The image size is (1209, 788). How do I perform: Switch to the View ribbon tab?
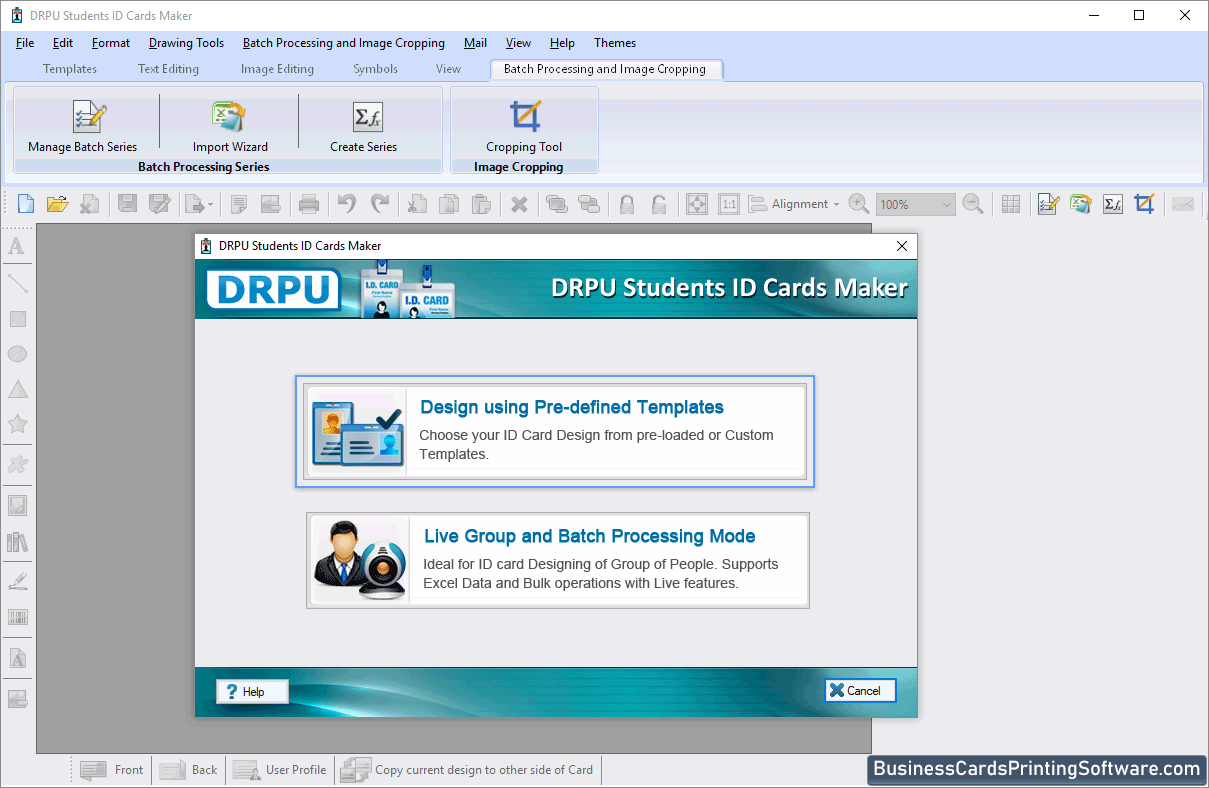click(x=448, y=69)
